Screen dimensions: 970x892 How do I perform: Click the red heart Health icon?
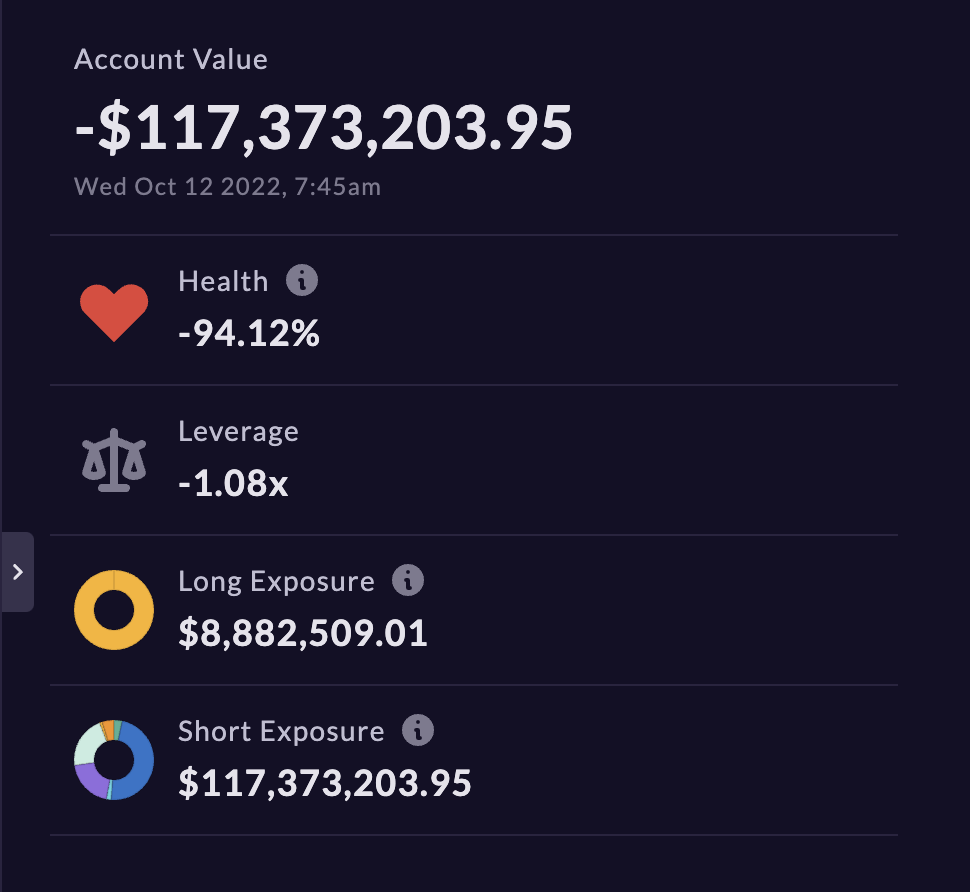click(x=114, y=312)
